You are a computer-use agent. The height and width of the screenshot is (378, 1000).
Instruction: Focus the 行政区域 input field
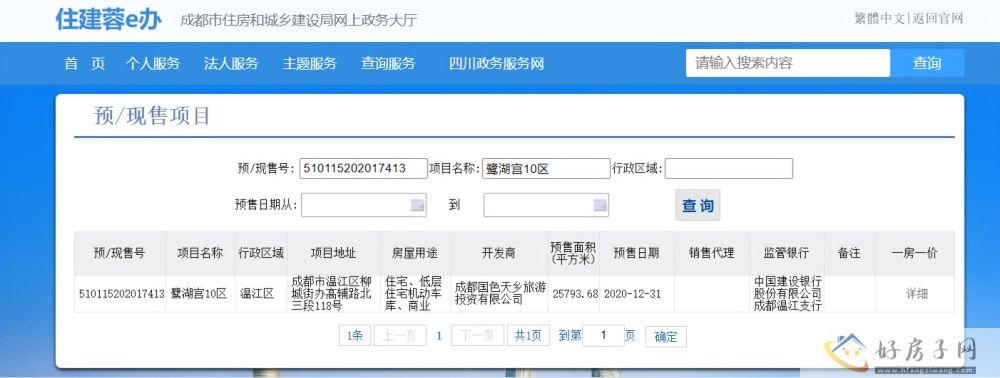coord(729,168)
